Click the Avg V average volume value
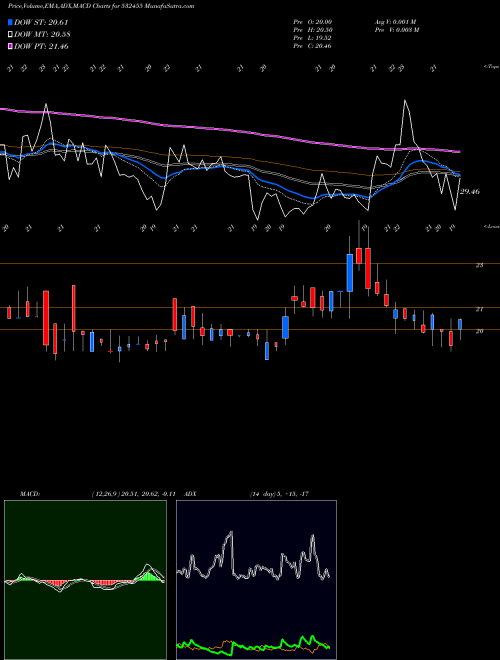This screenshot has height=660, width=500. 395,22
